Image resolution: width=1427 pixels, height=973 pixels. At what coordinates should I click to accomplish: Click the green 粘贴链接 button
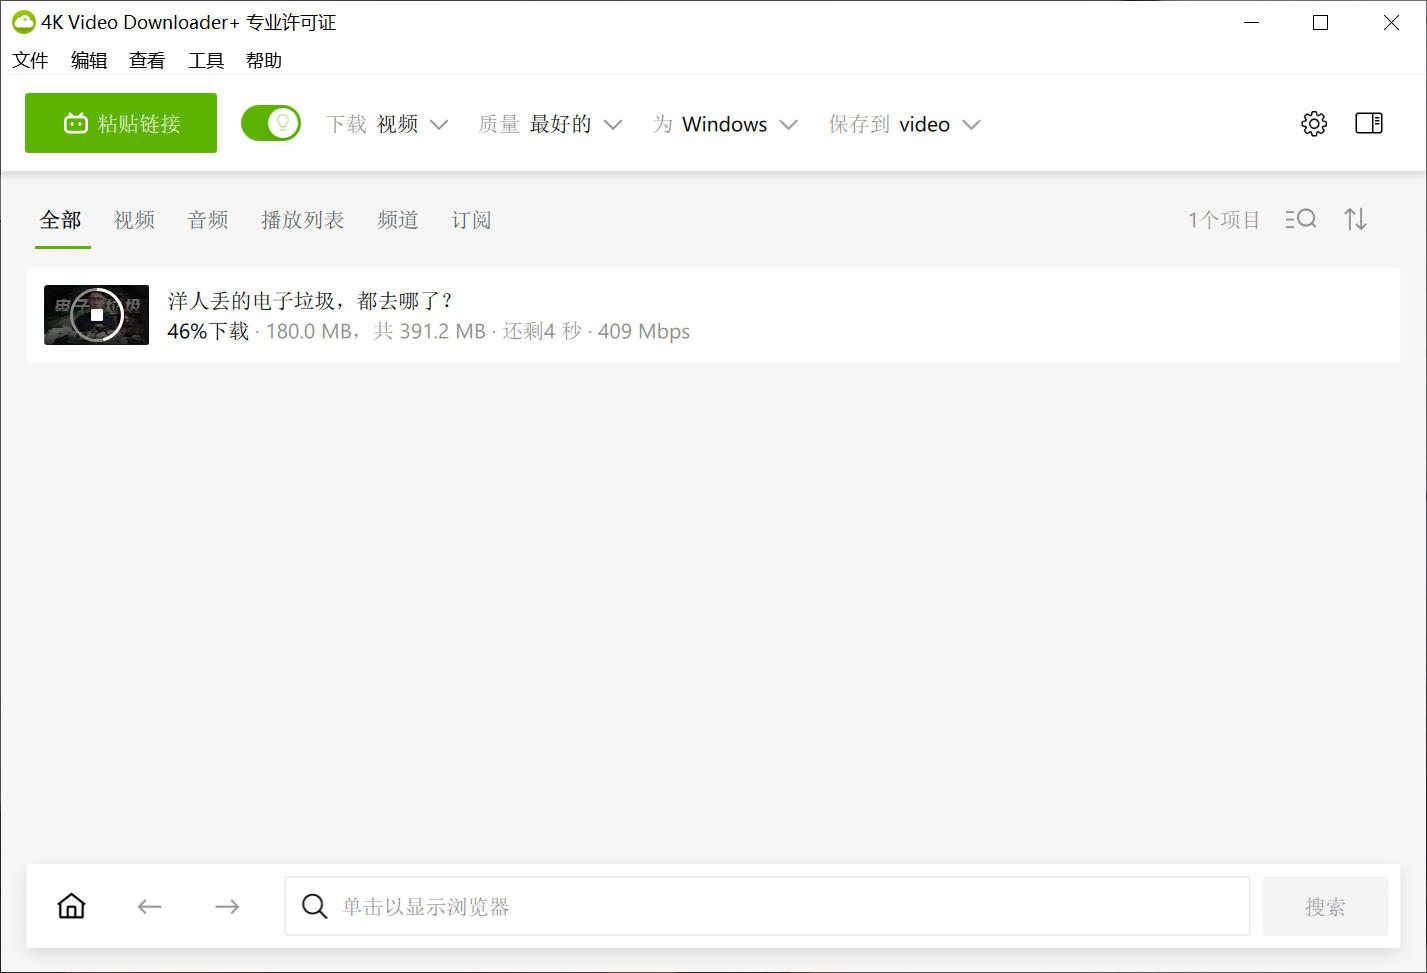pyautogui.click(x=121, y=123)
